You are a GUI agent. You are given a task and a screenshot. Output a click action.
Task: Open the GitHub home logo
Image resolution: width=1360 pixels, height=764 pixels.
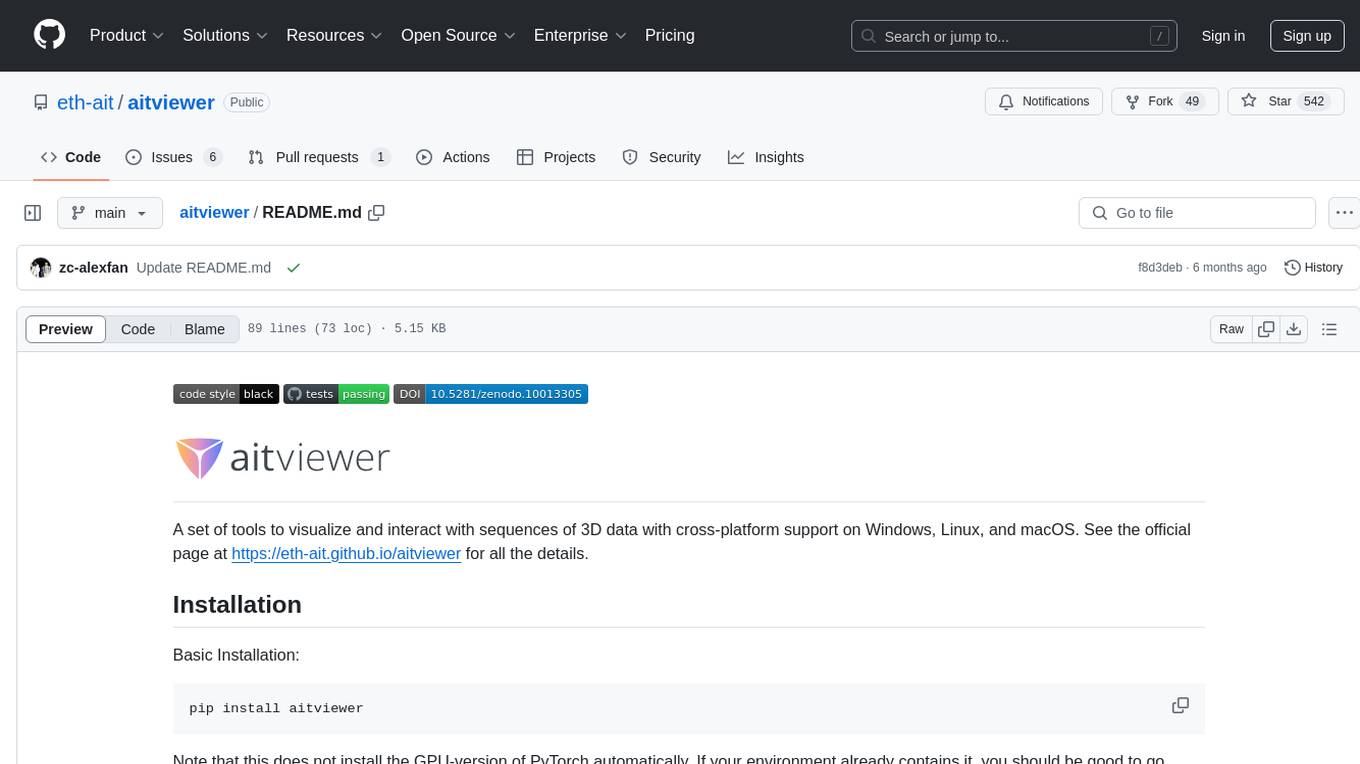(x=49, y=35)
